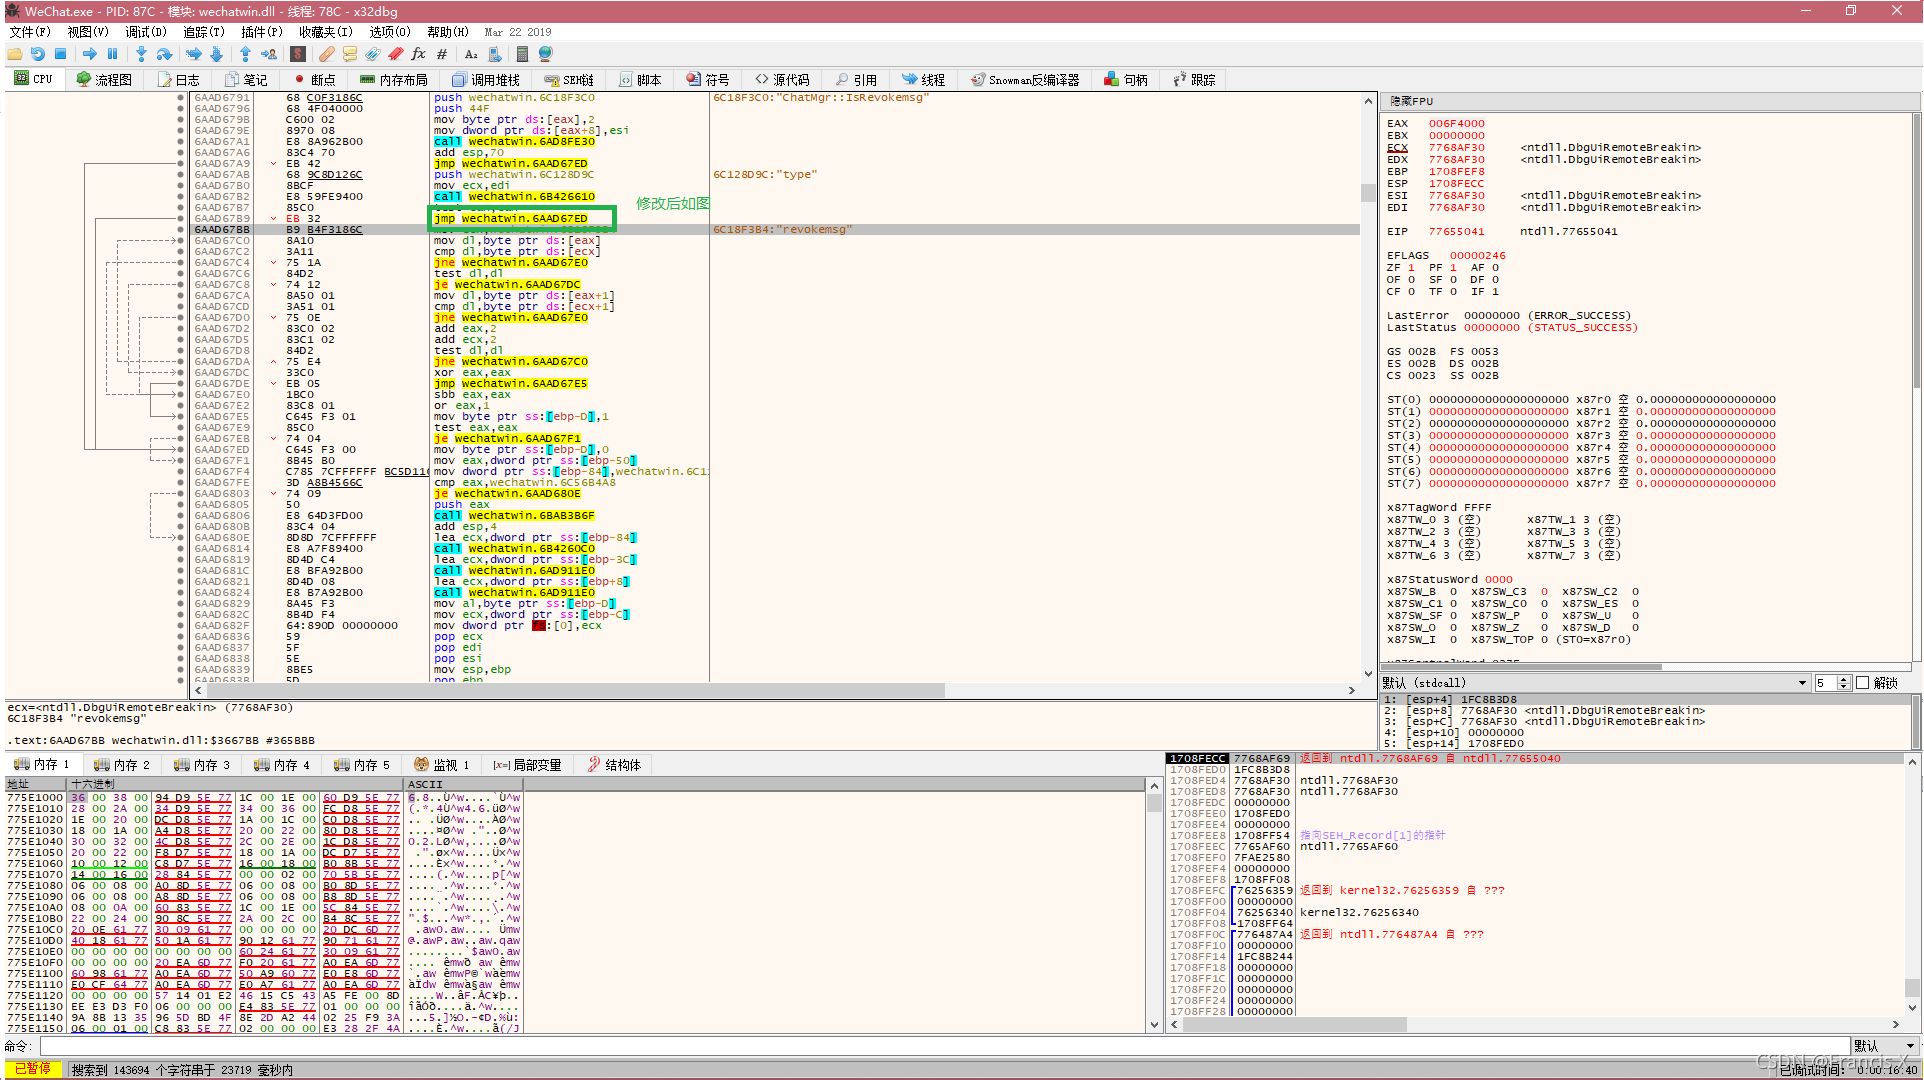This screenshot has width=1924, height=1080.
Task: Click the EIP register value 77655041
Action: 1456,232
